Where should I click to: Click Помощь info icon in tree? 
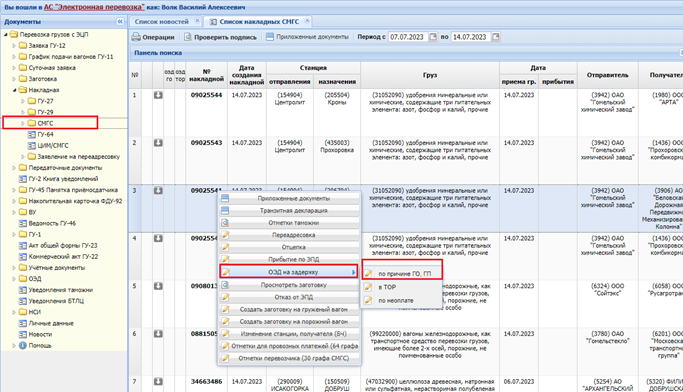coord(23,345)
